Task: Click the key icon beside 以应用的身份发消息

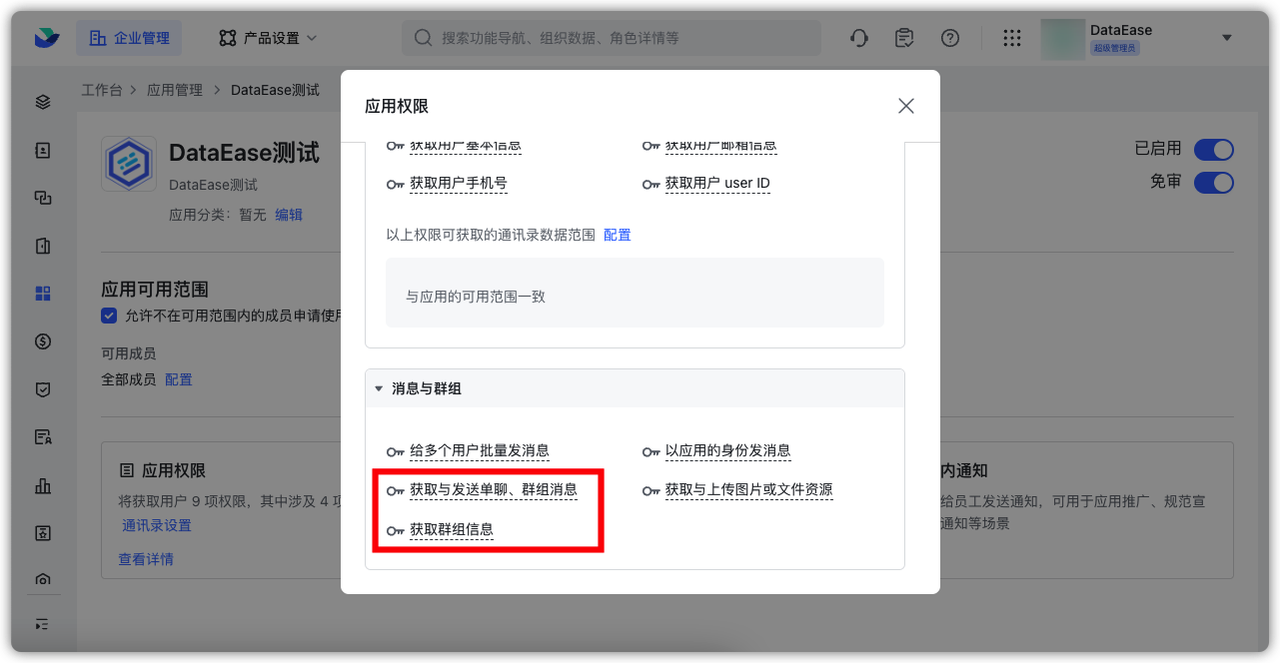Action: click(x=651, y=452)
